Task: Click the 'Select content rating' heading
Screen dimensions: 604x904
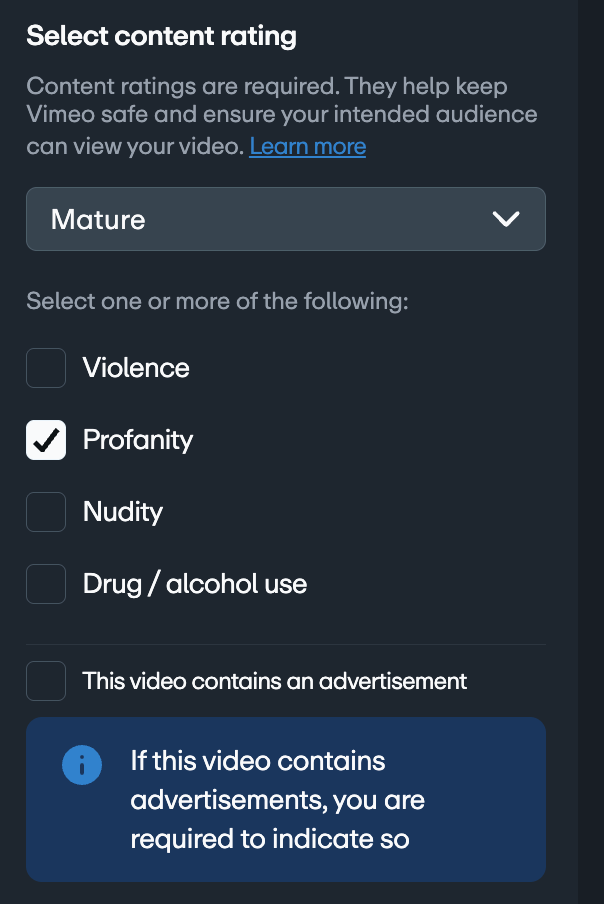Action: (161, 37)
